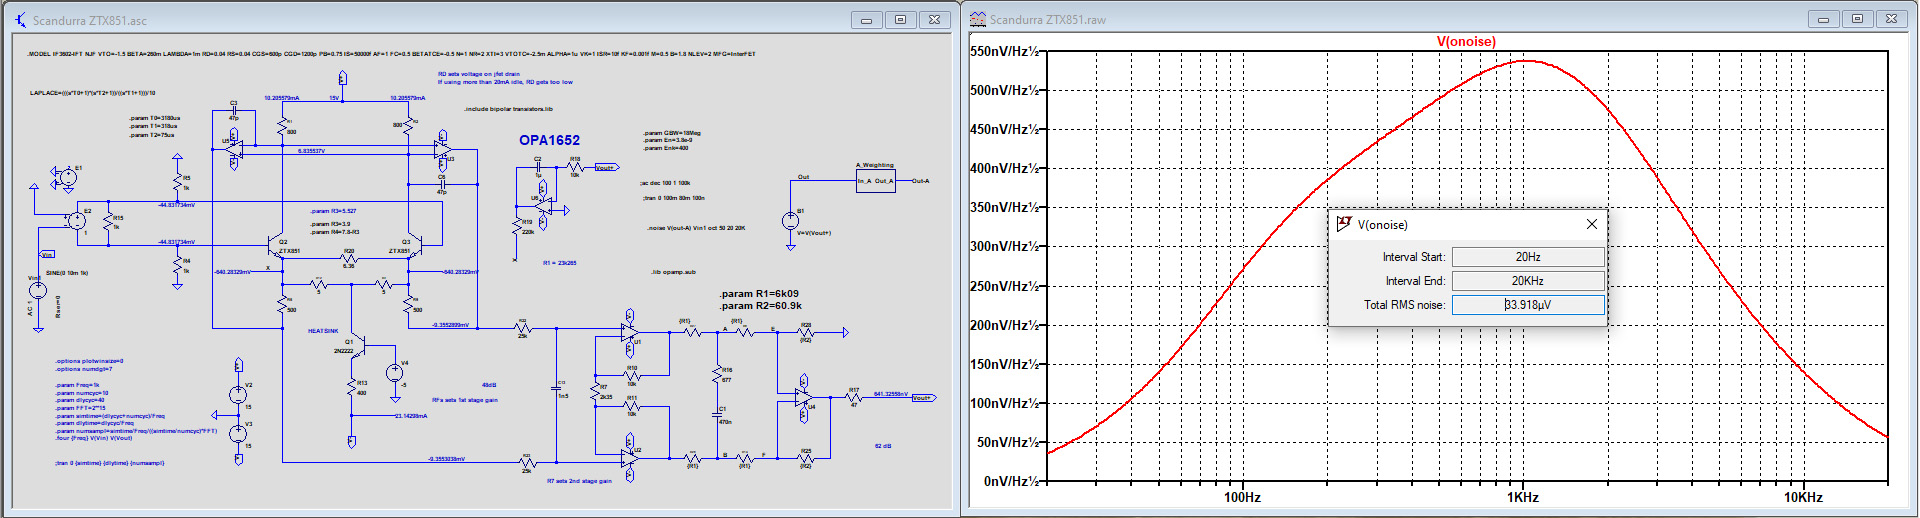Close the V(onoise) noise integration dialog
The image size is (1920, 518).
(x=1591, y=224)
